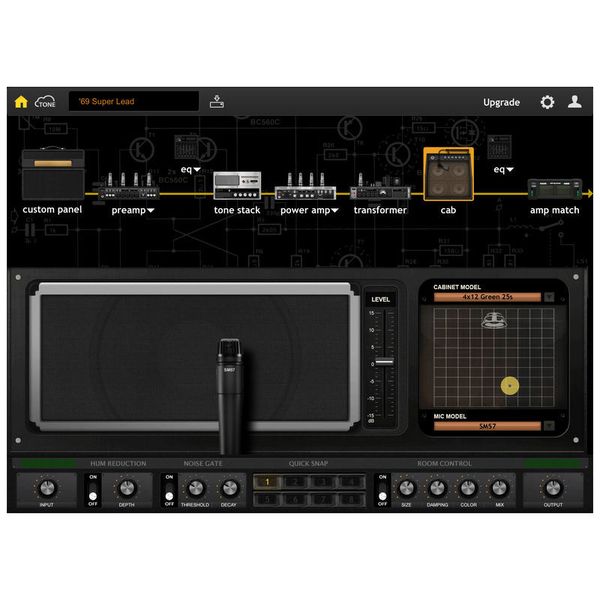
Task: Click the amp match label
Action: [554, 210]
